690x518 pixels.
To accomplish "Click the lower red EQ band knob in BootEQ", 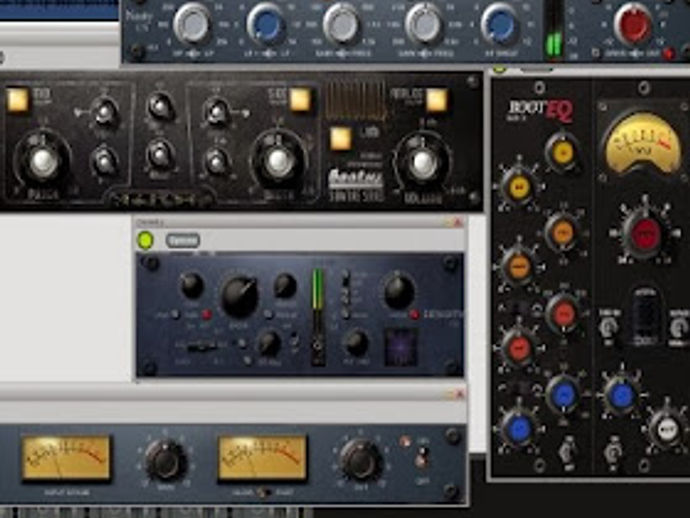I will point(519,347).
